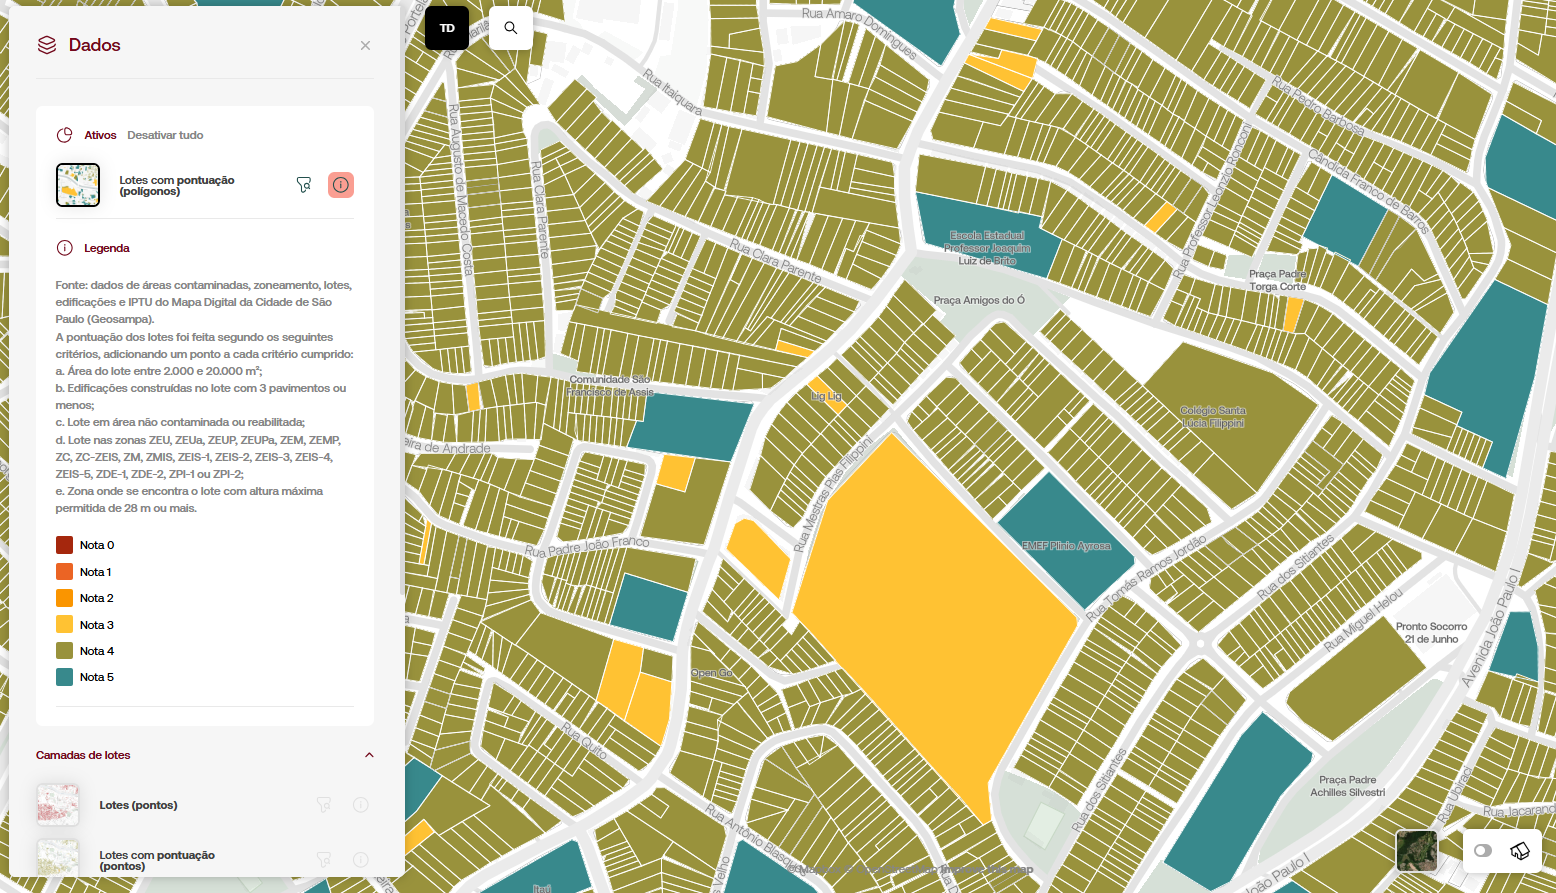This screenshot has width=1556, height=893.
Task: Click the black TD logo button
Action: tap(447, 28)
